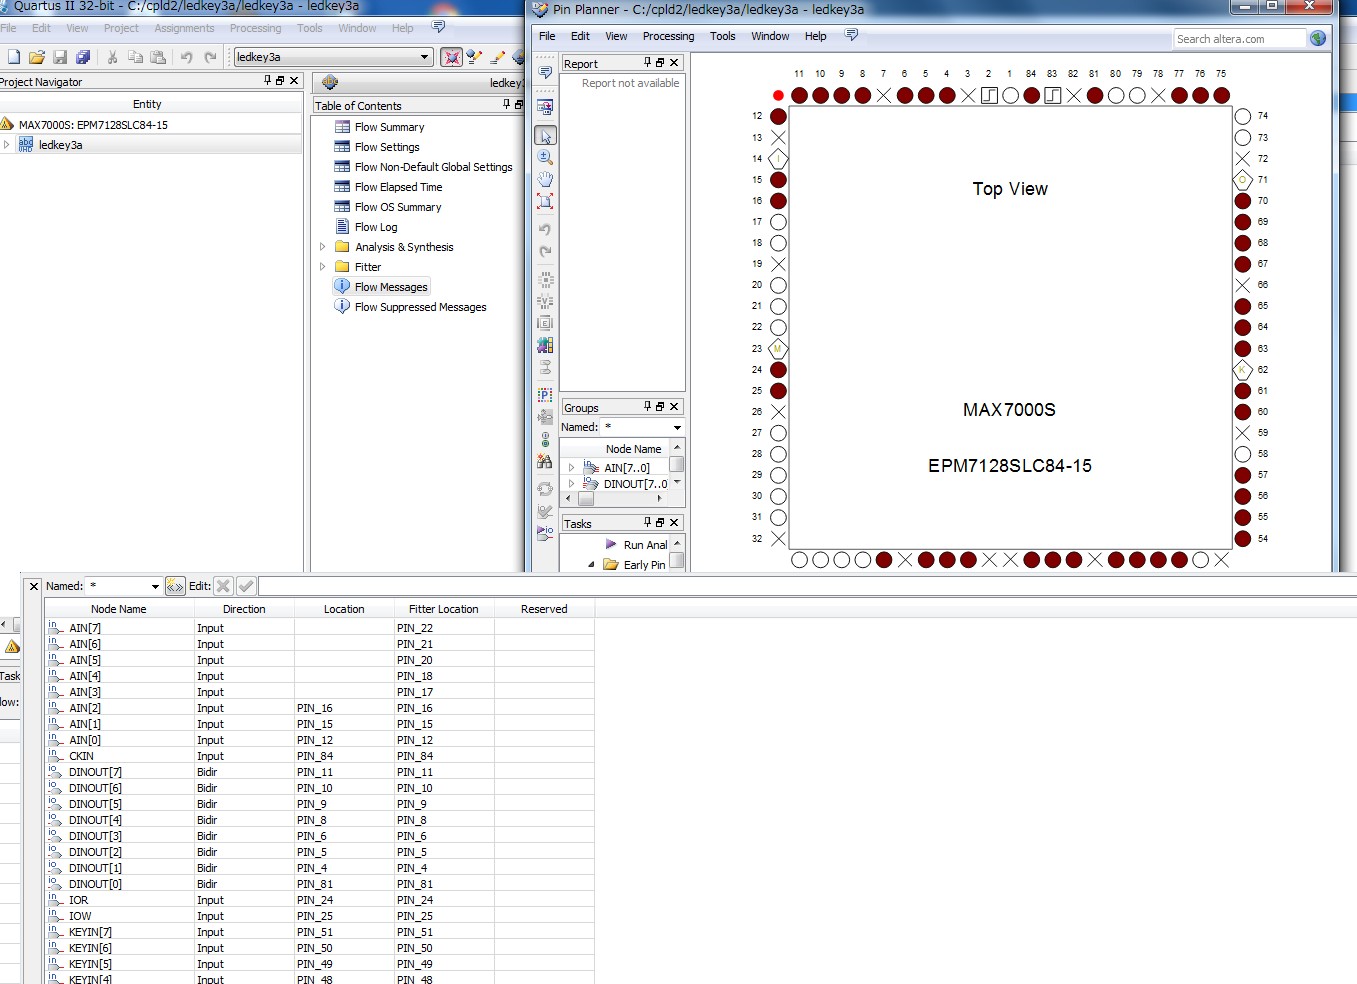
Task: Select the DINOUT[7] node name
Action: pyautogui.click(x=95, y=772)
